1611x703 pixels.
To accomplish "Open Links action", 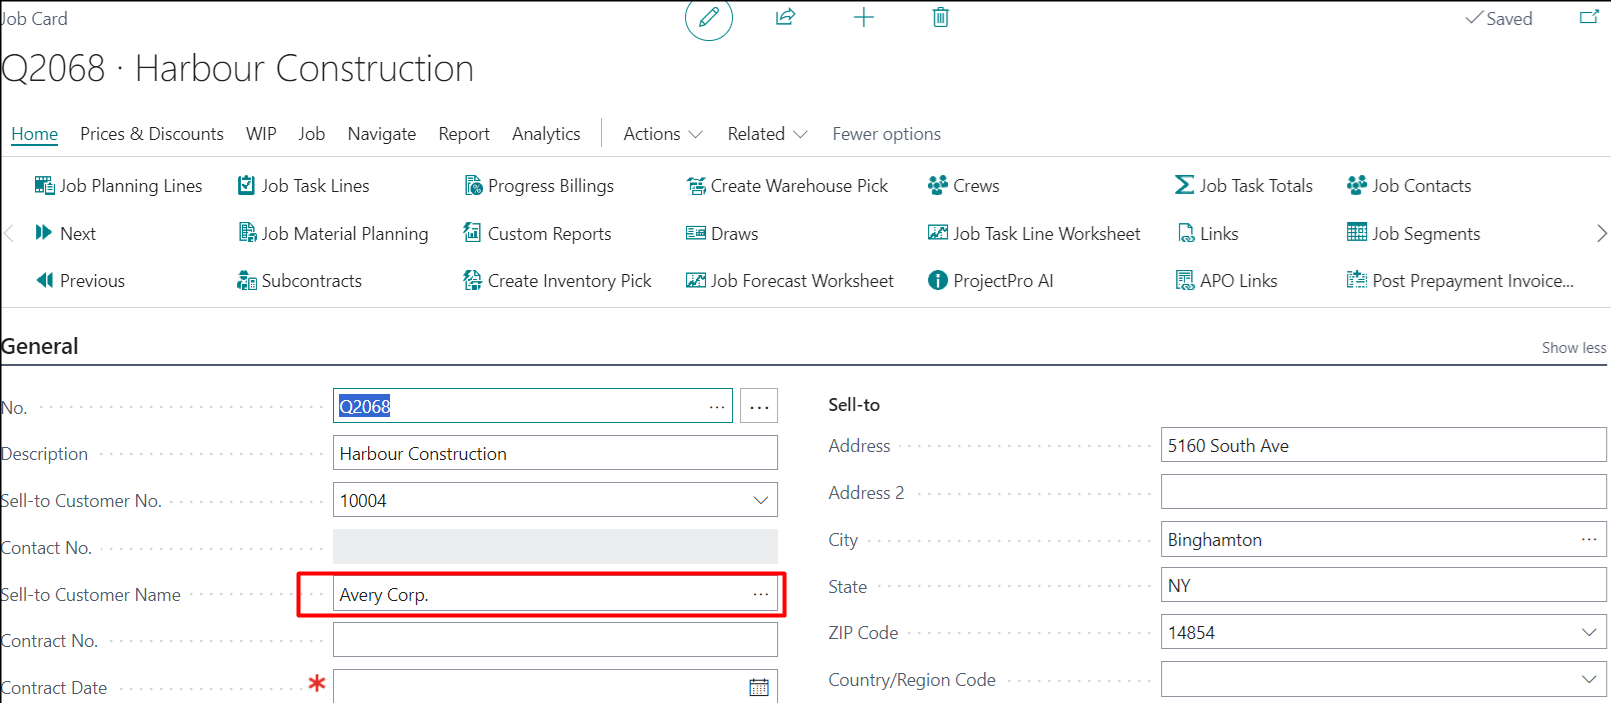I will point(1207,234).
